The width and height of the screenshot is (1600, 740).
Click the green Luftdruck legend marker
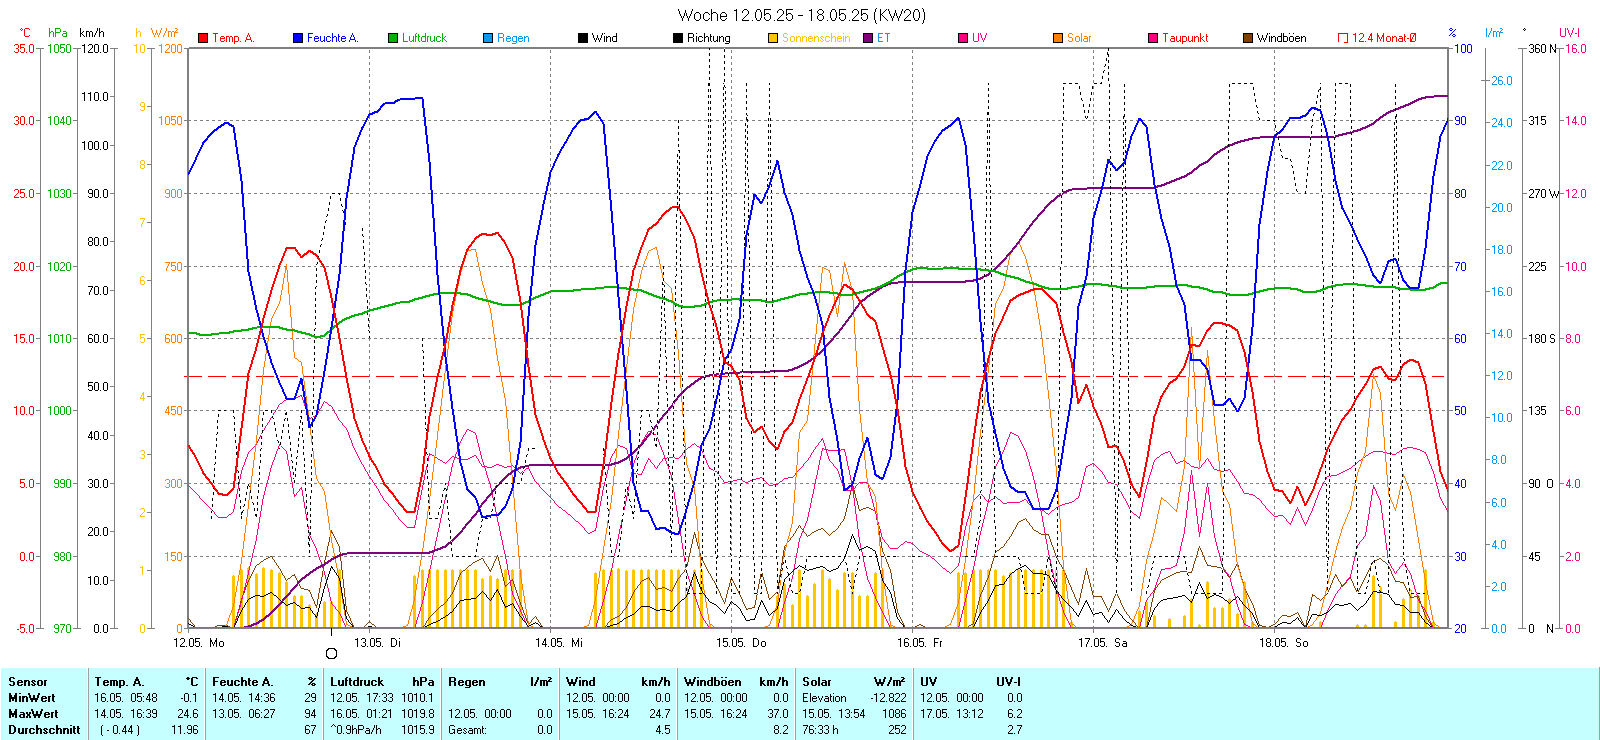click(393, 38)
